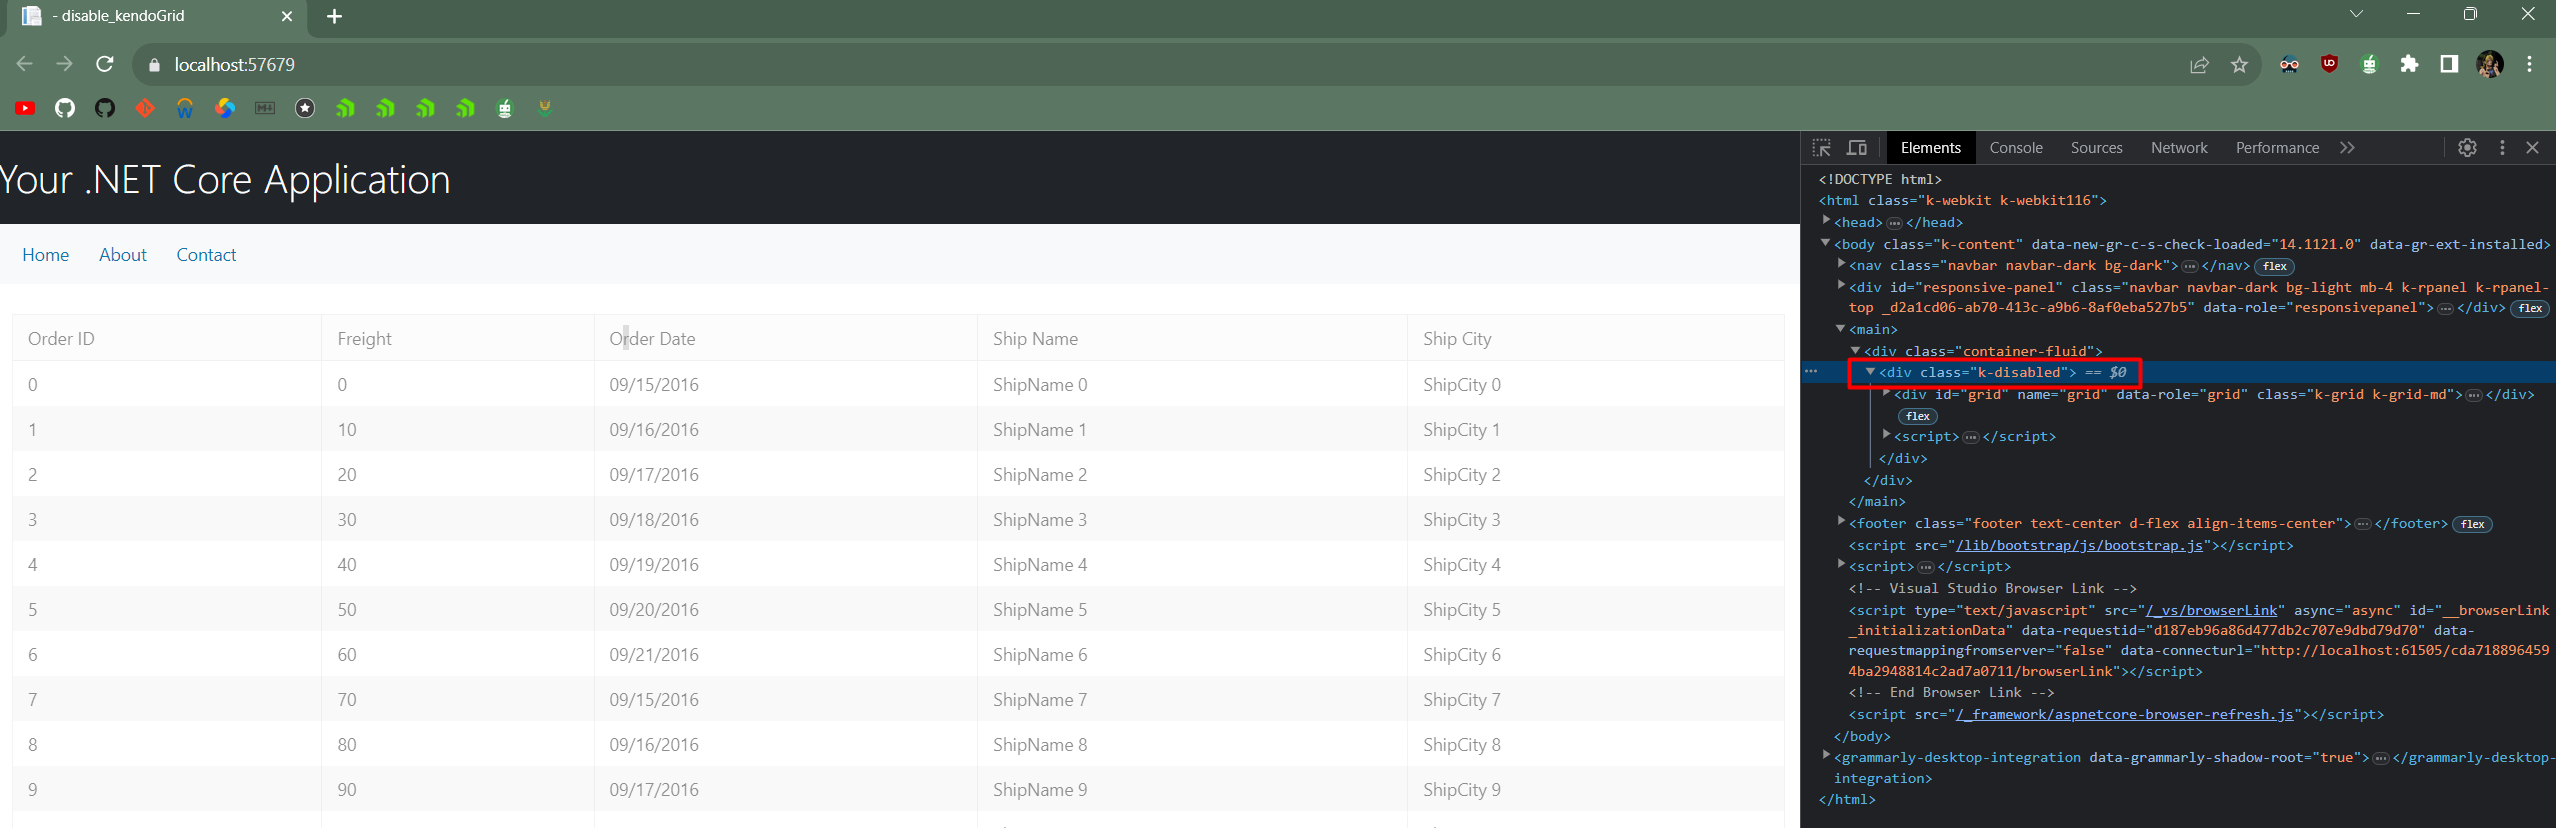This screenshot has width=2556, height=828.
Task: Expand the footer element in DOM tree
Action: (x=1841, y=522)
